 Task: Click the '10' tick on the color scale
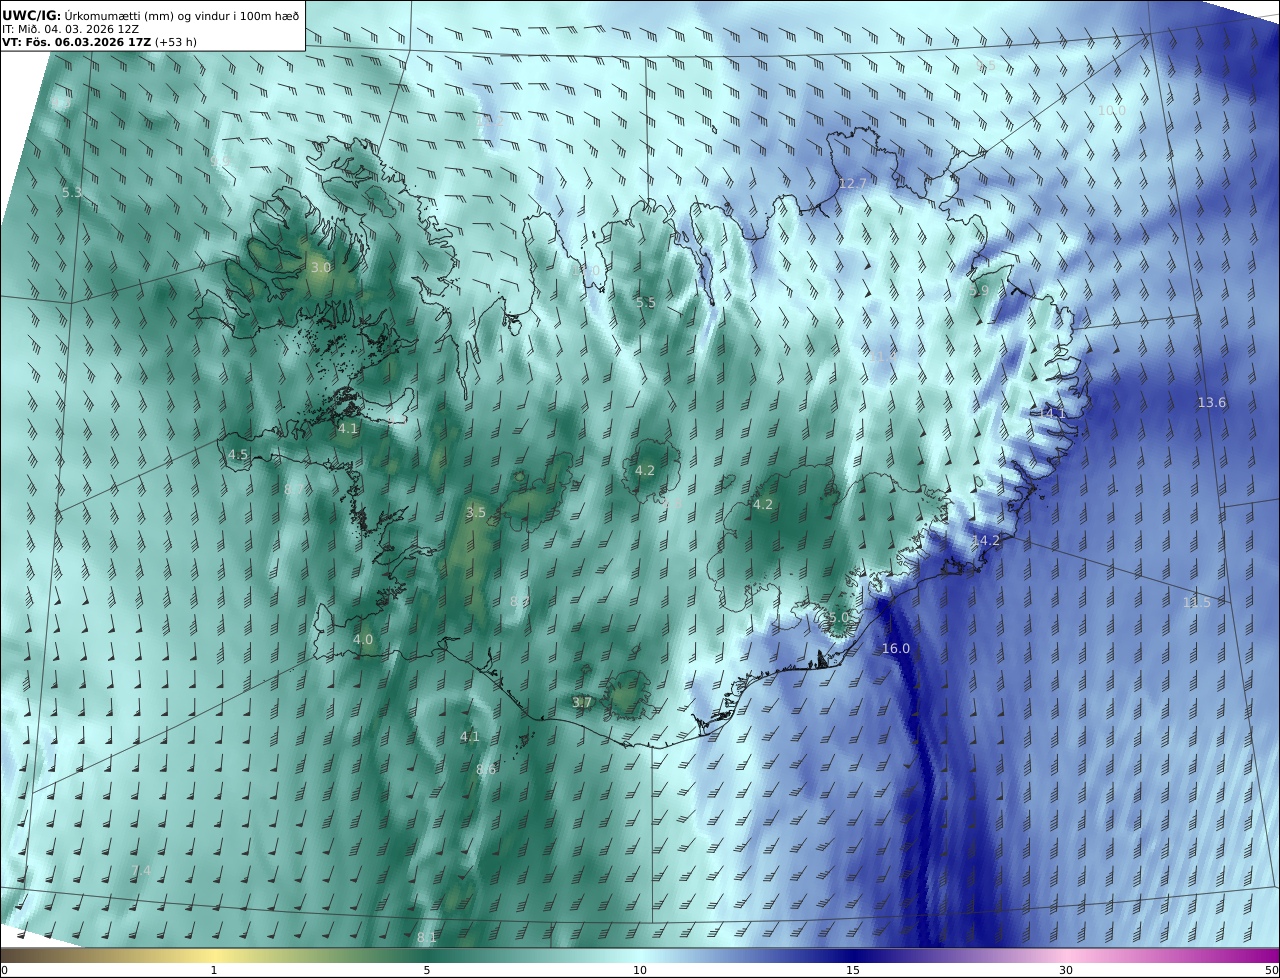640,971
